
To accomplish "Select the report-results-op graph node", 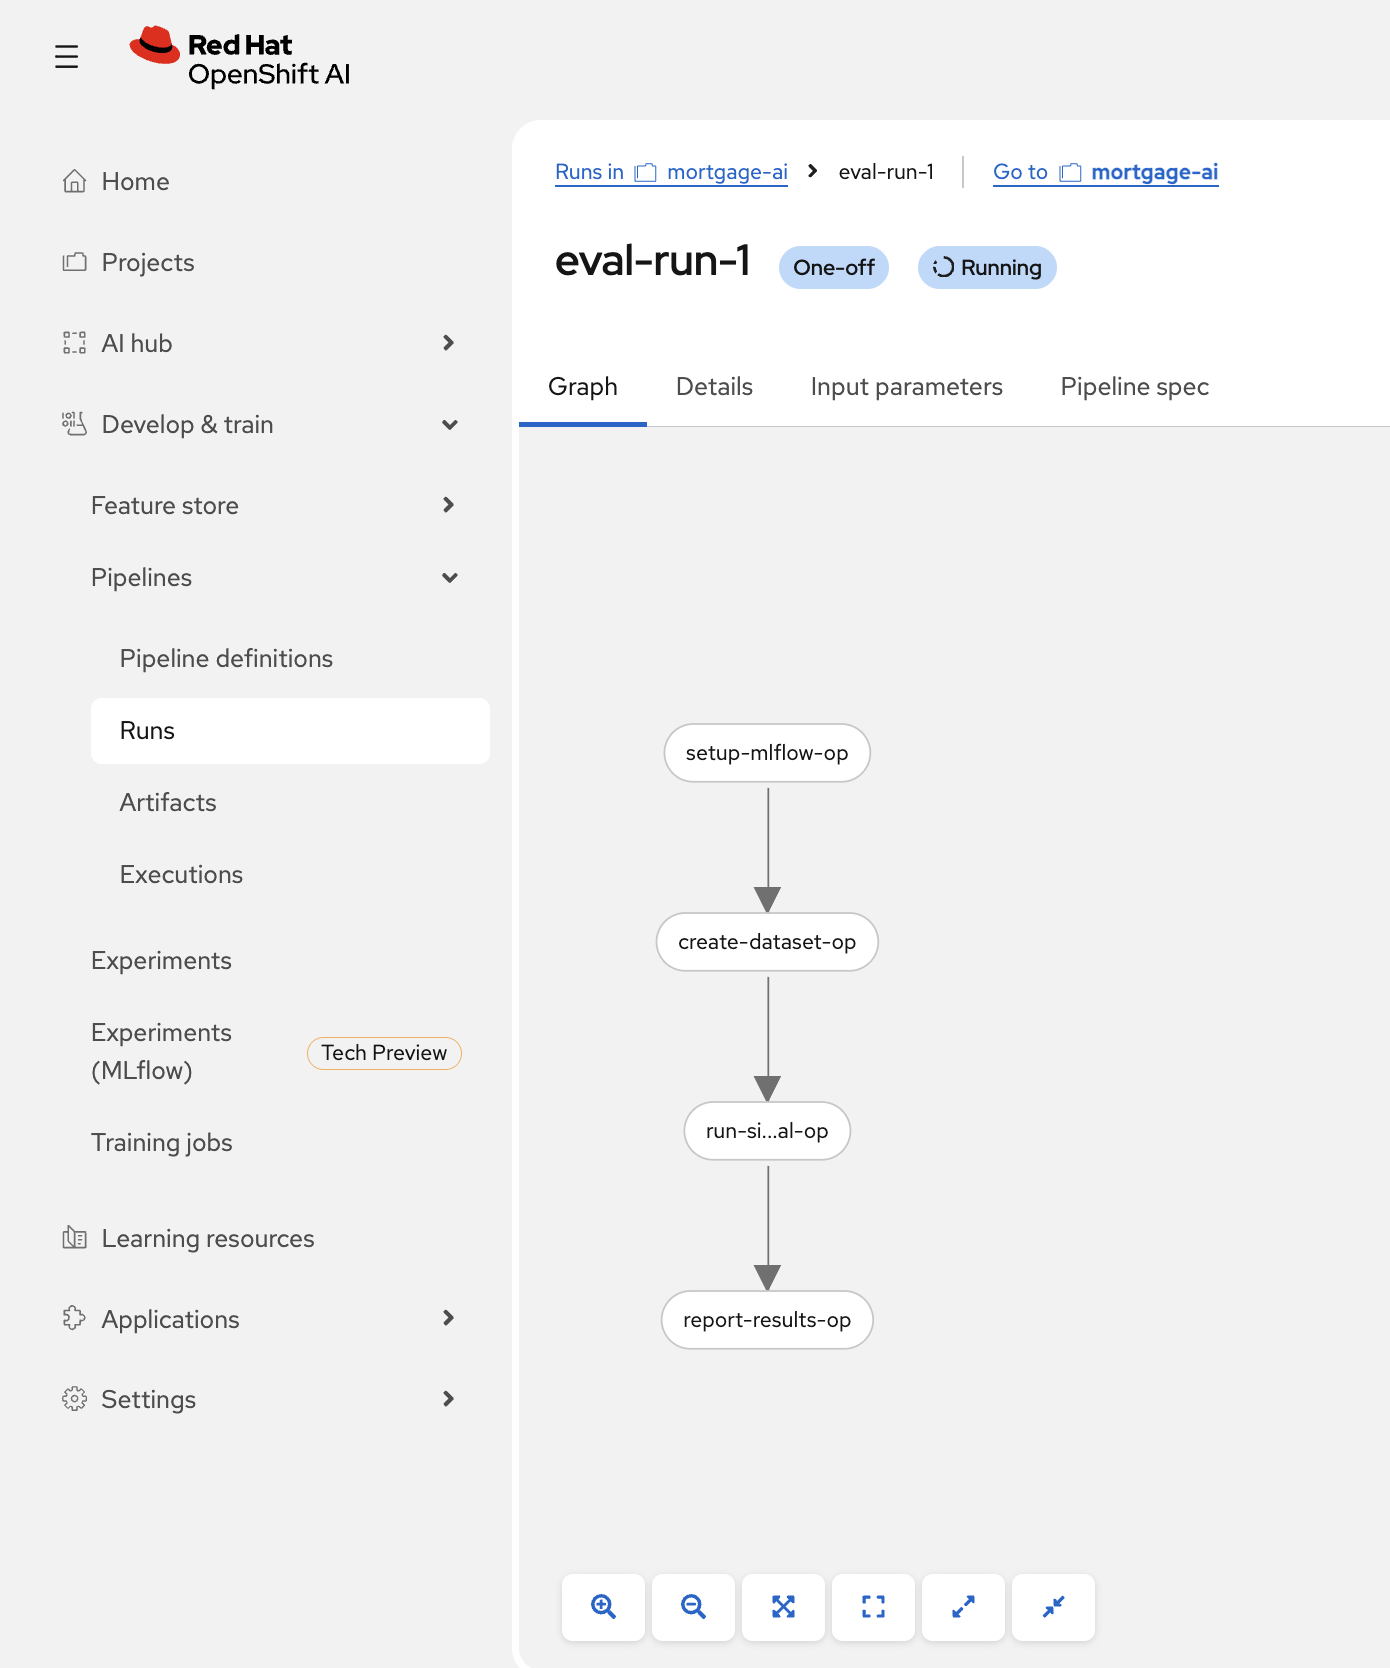I will 767,1320.
